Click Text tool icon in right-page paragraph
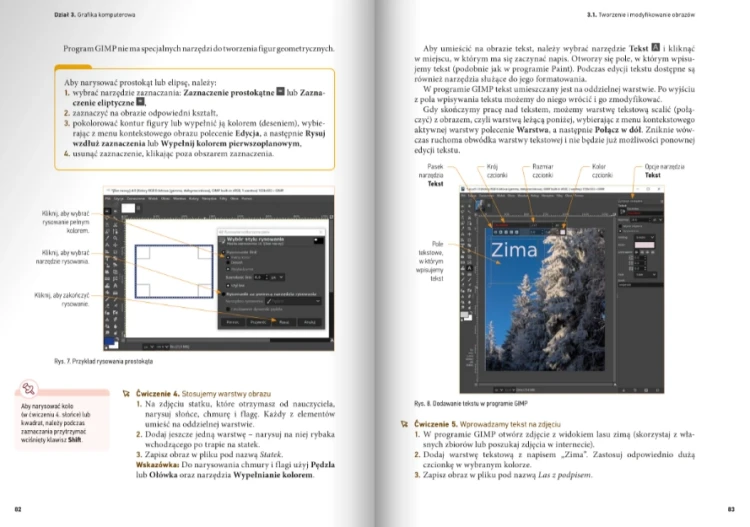 (x=656, y=47)
